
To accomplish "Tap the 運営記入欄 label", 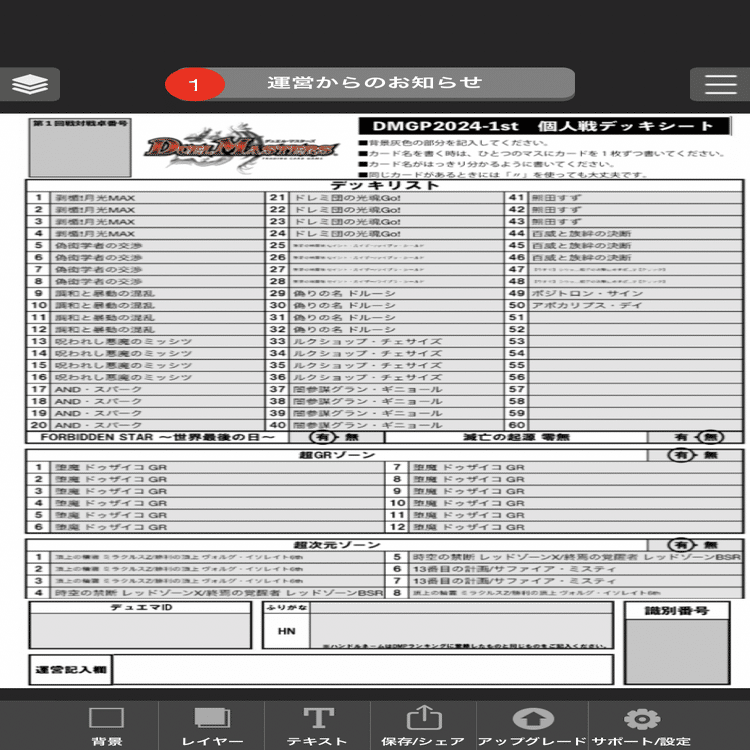I will coord(71,670).
